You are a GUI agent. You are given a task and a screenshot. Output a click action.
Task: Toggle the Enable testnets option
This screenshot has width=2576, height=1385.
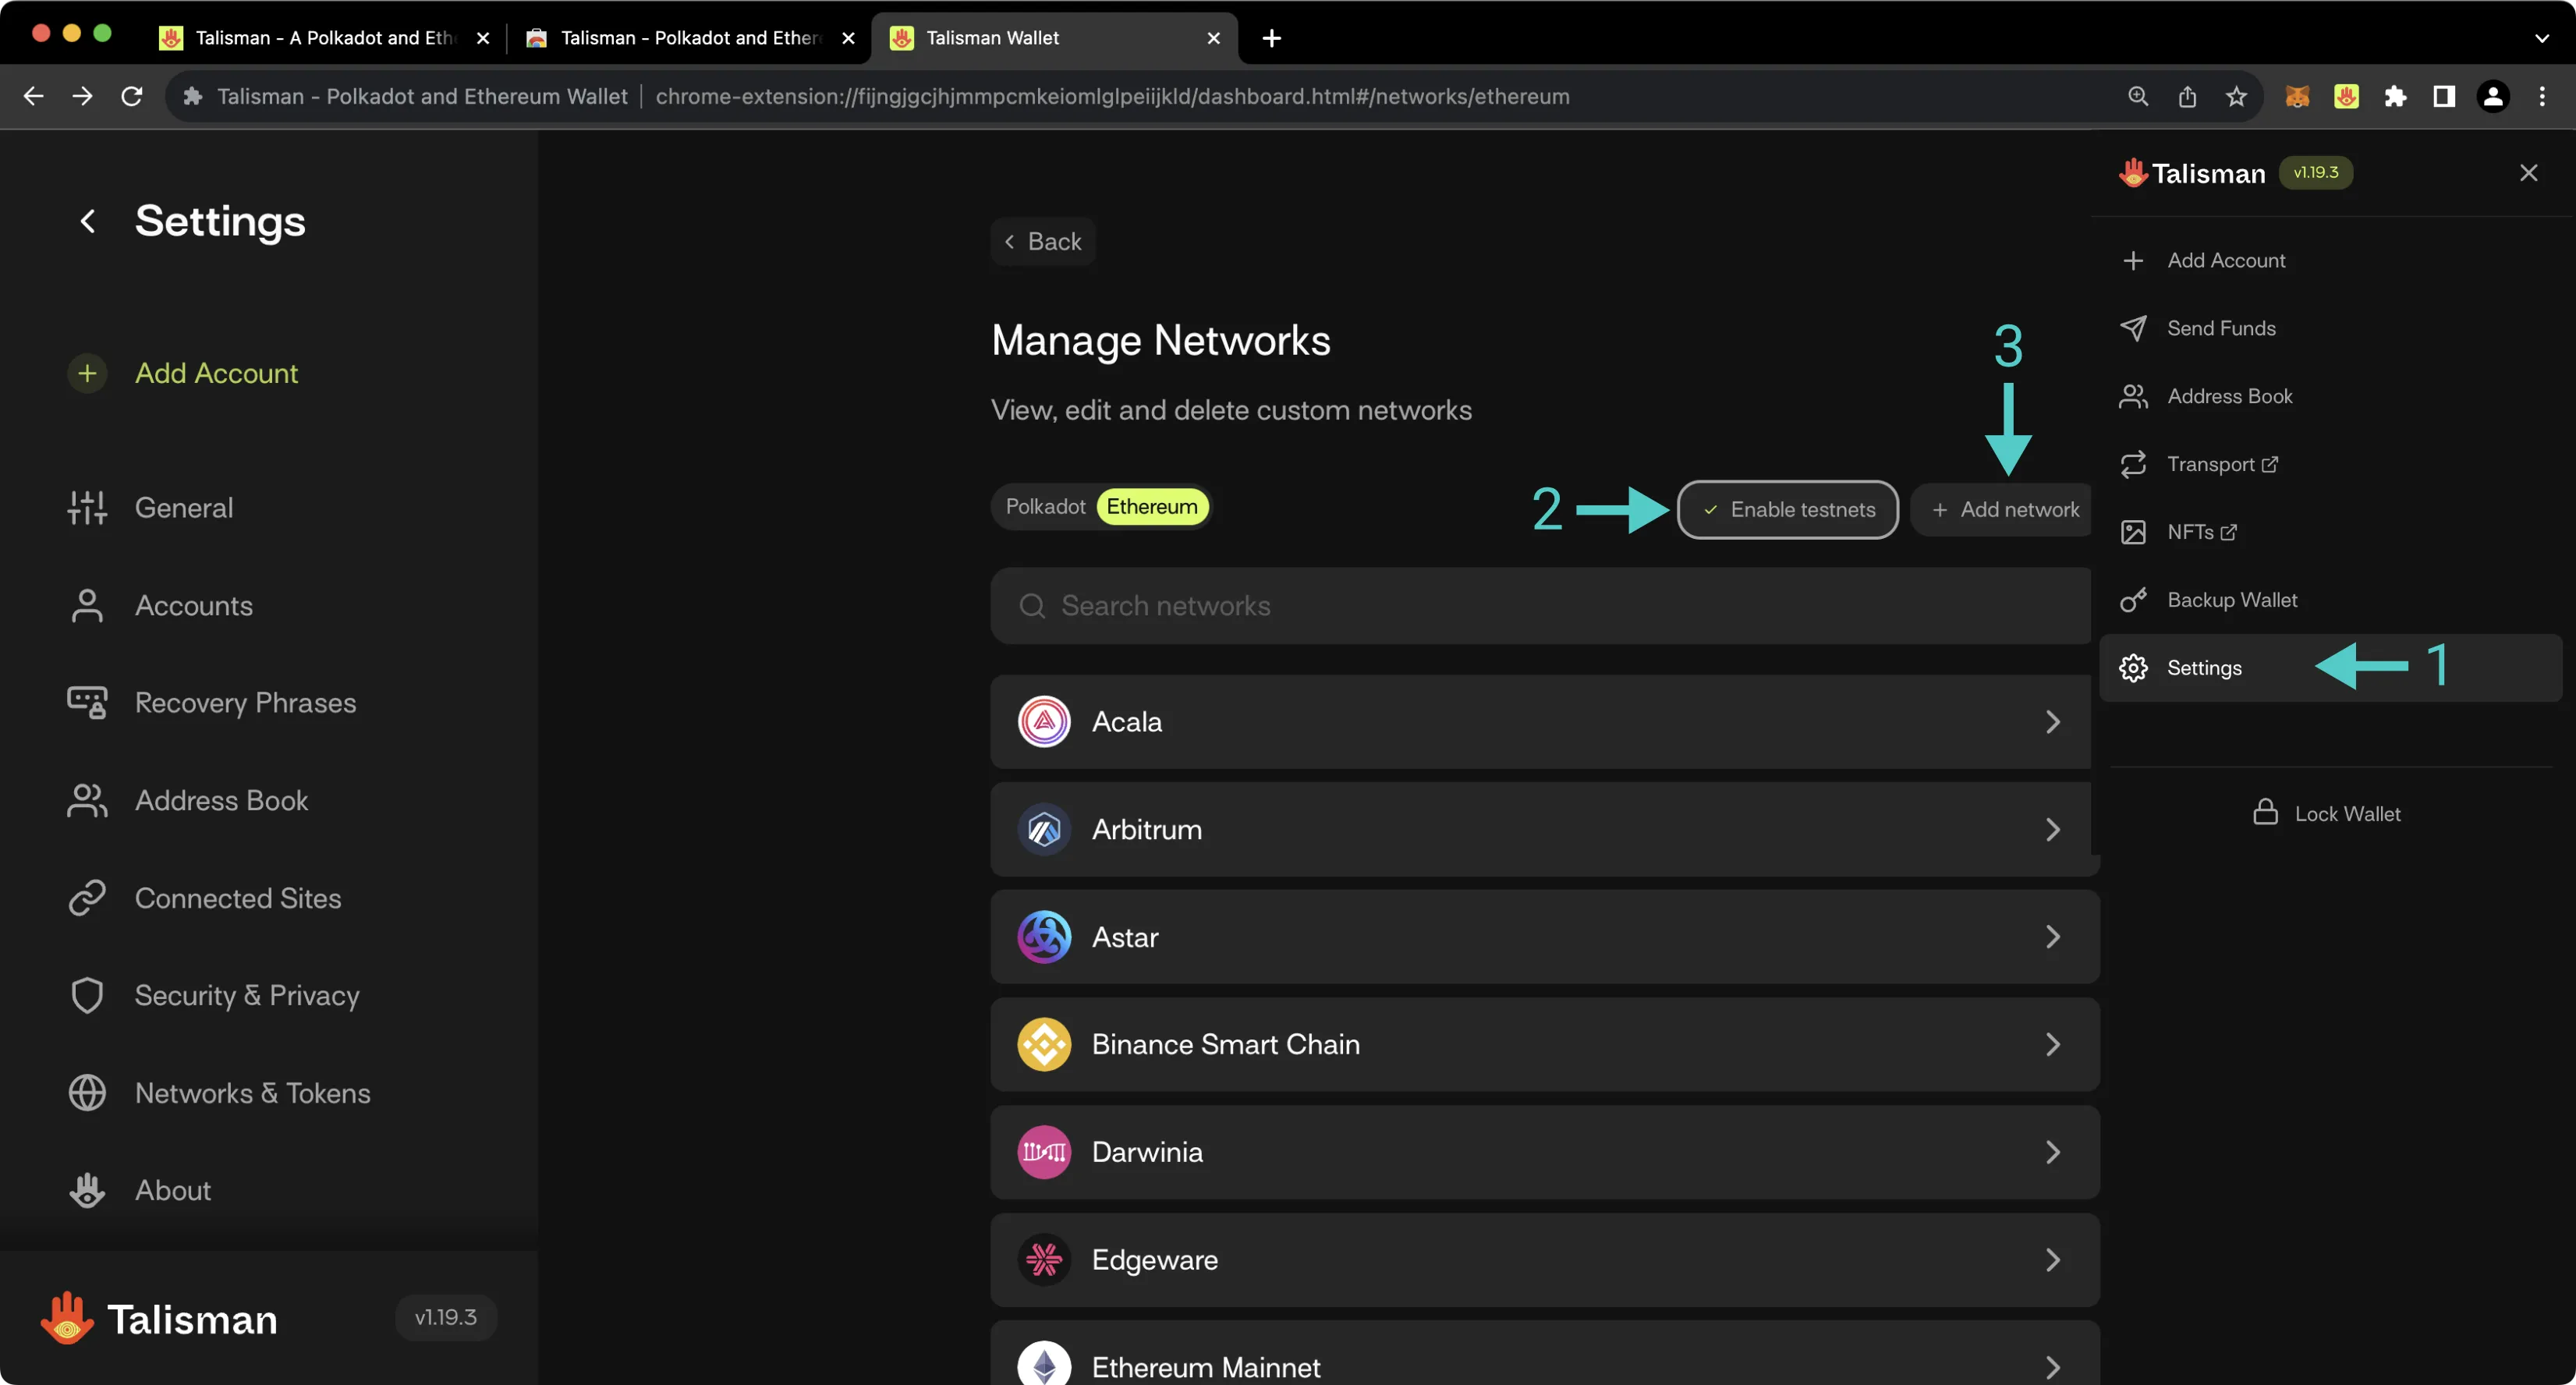point(1788,510)
